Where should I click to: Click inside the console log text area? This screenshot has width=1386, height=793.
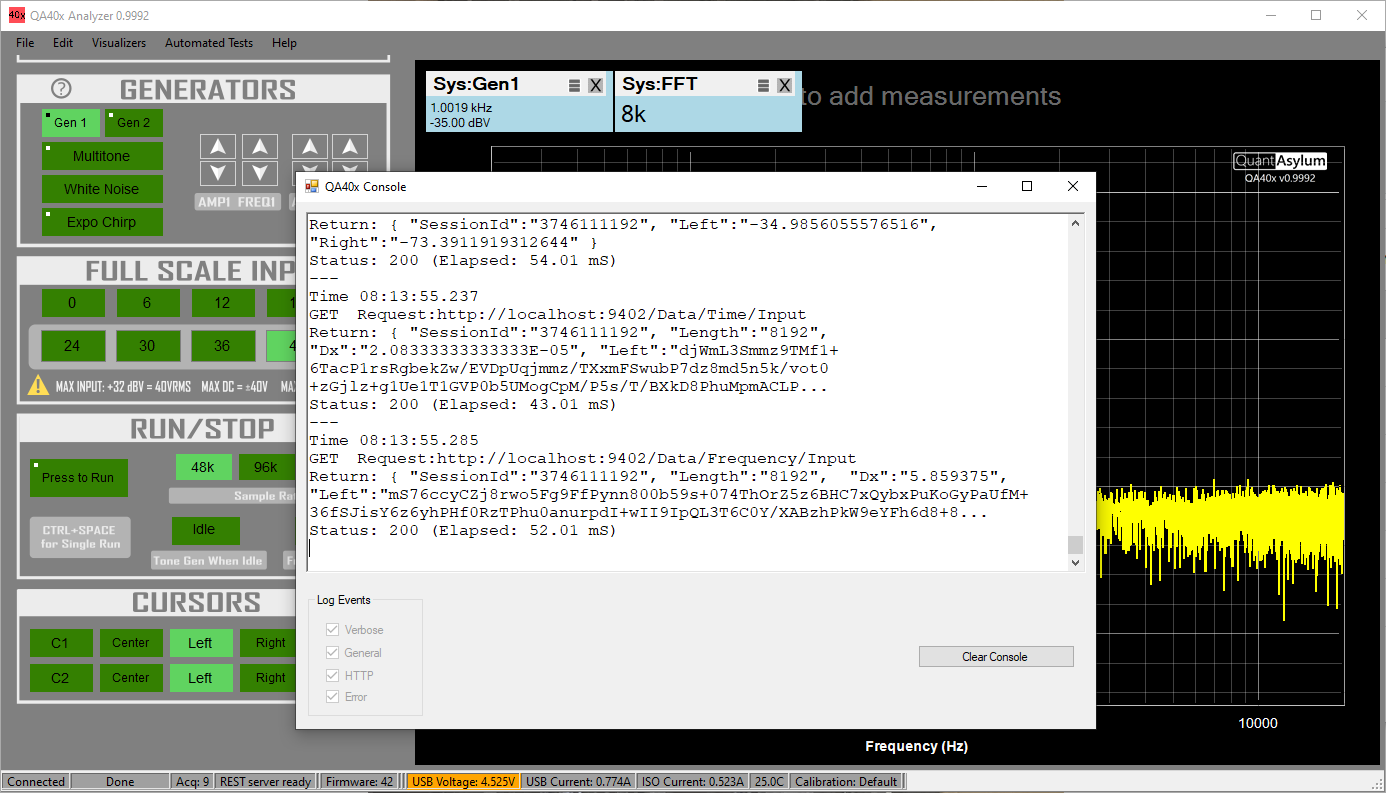pyautogui.click(x=687, y=391)
